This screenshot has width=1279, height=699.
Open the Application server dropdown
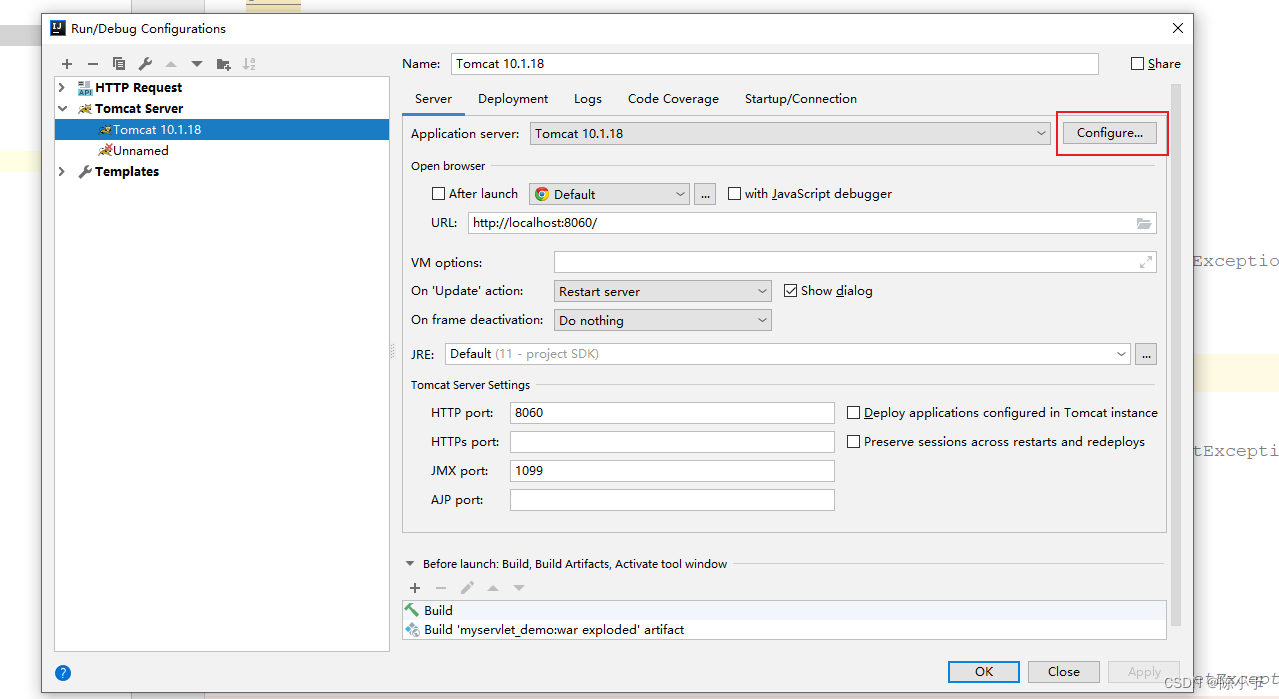point(1038,133)
